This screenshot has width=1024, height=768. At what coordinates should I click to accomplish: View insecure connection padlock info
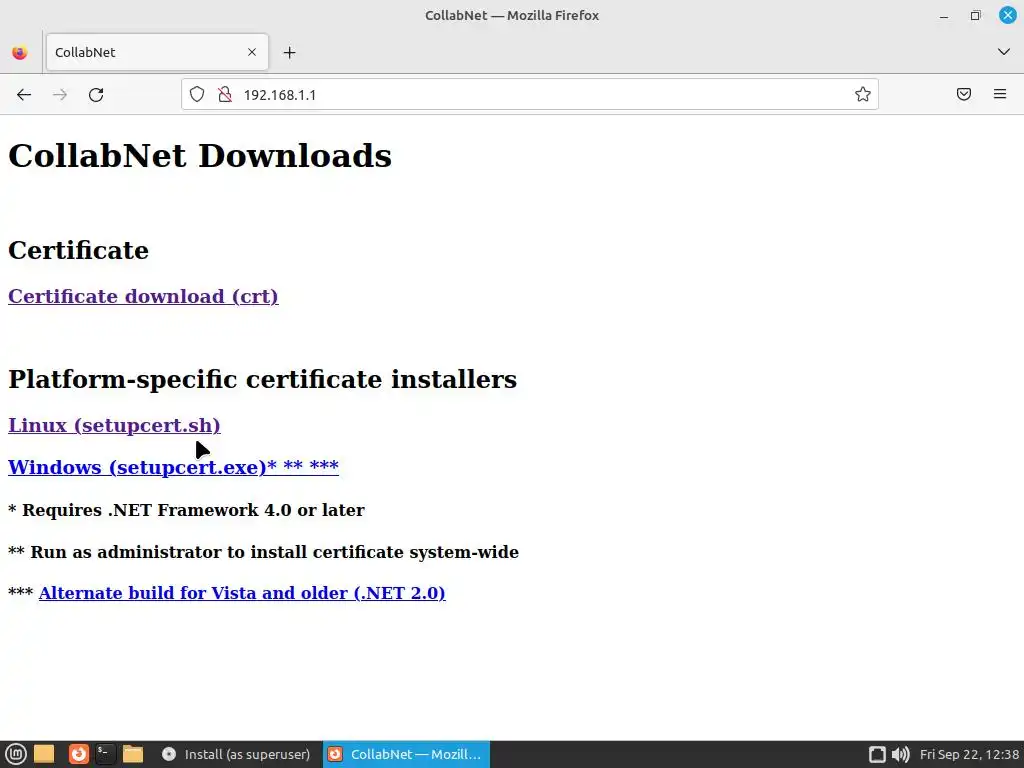tap(225, 95)
